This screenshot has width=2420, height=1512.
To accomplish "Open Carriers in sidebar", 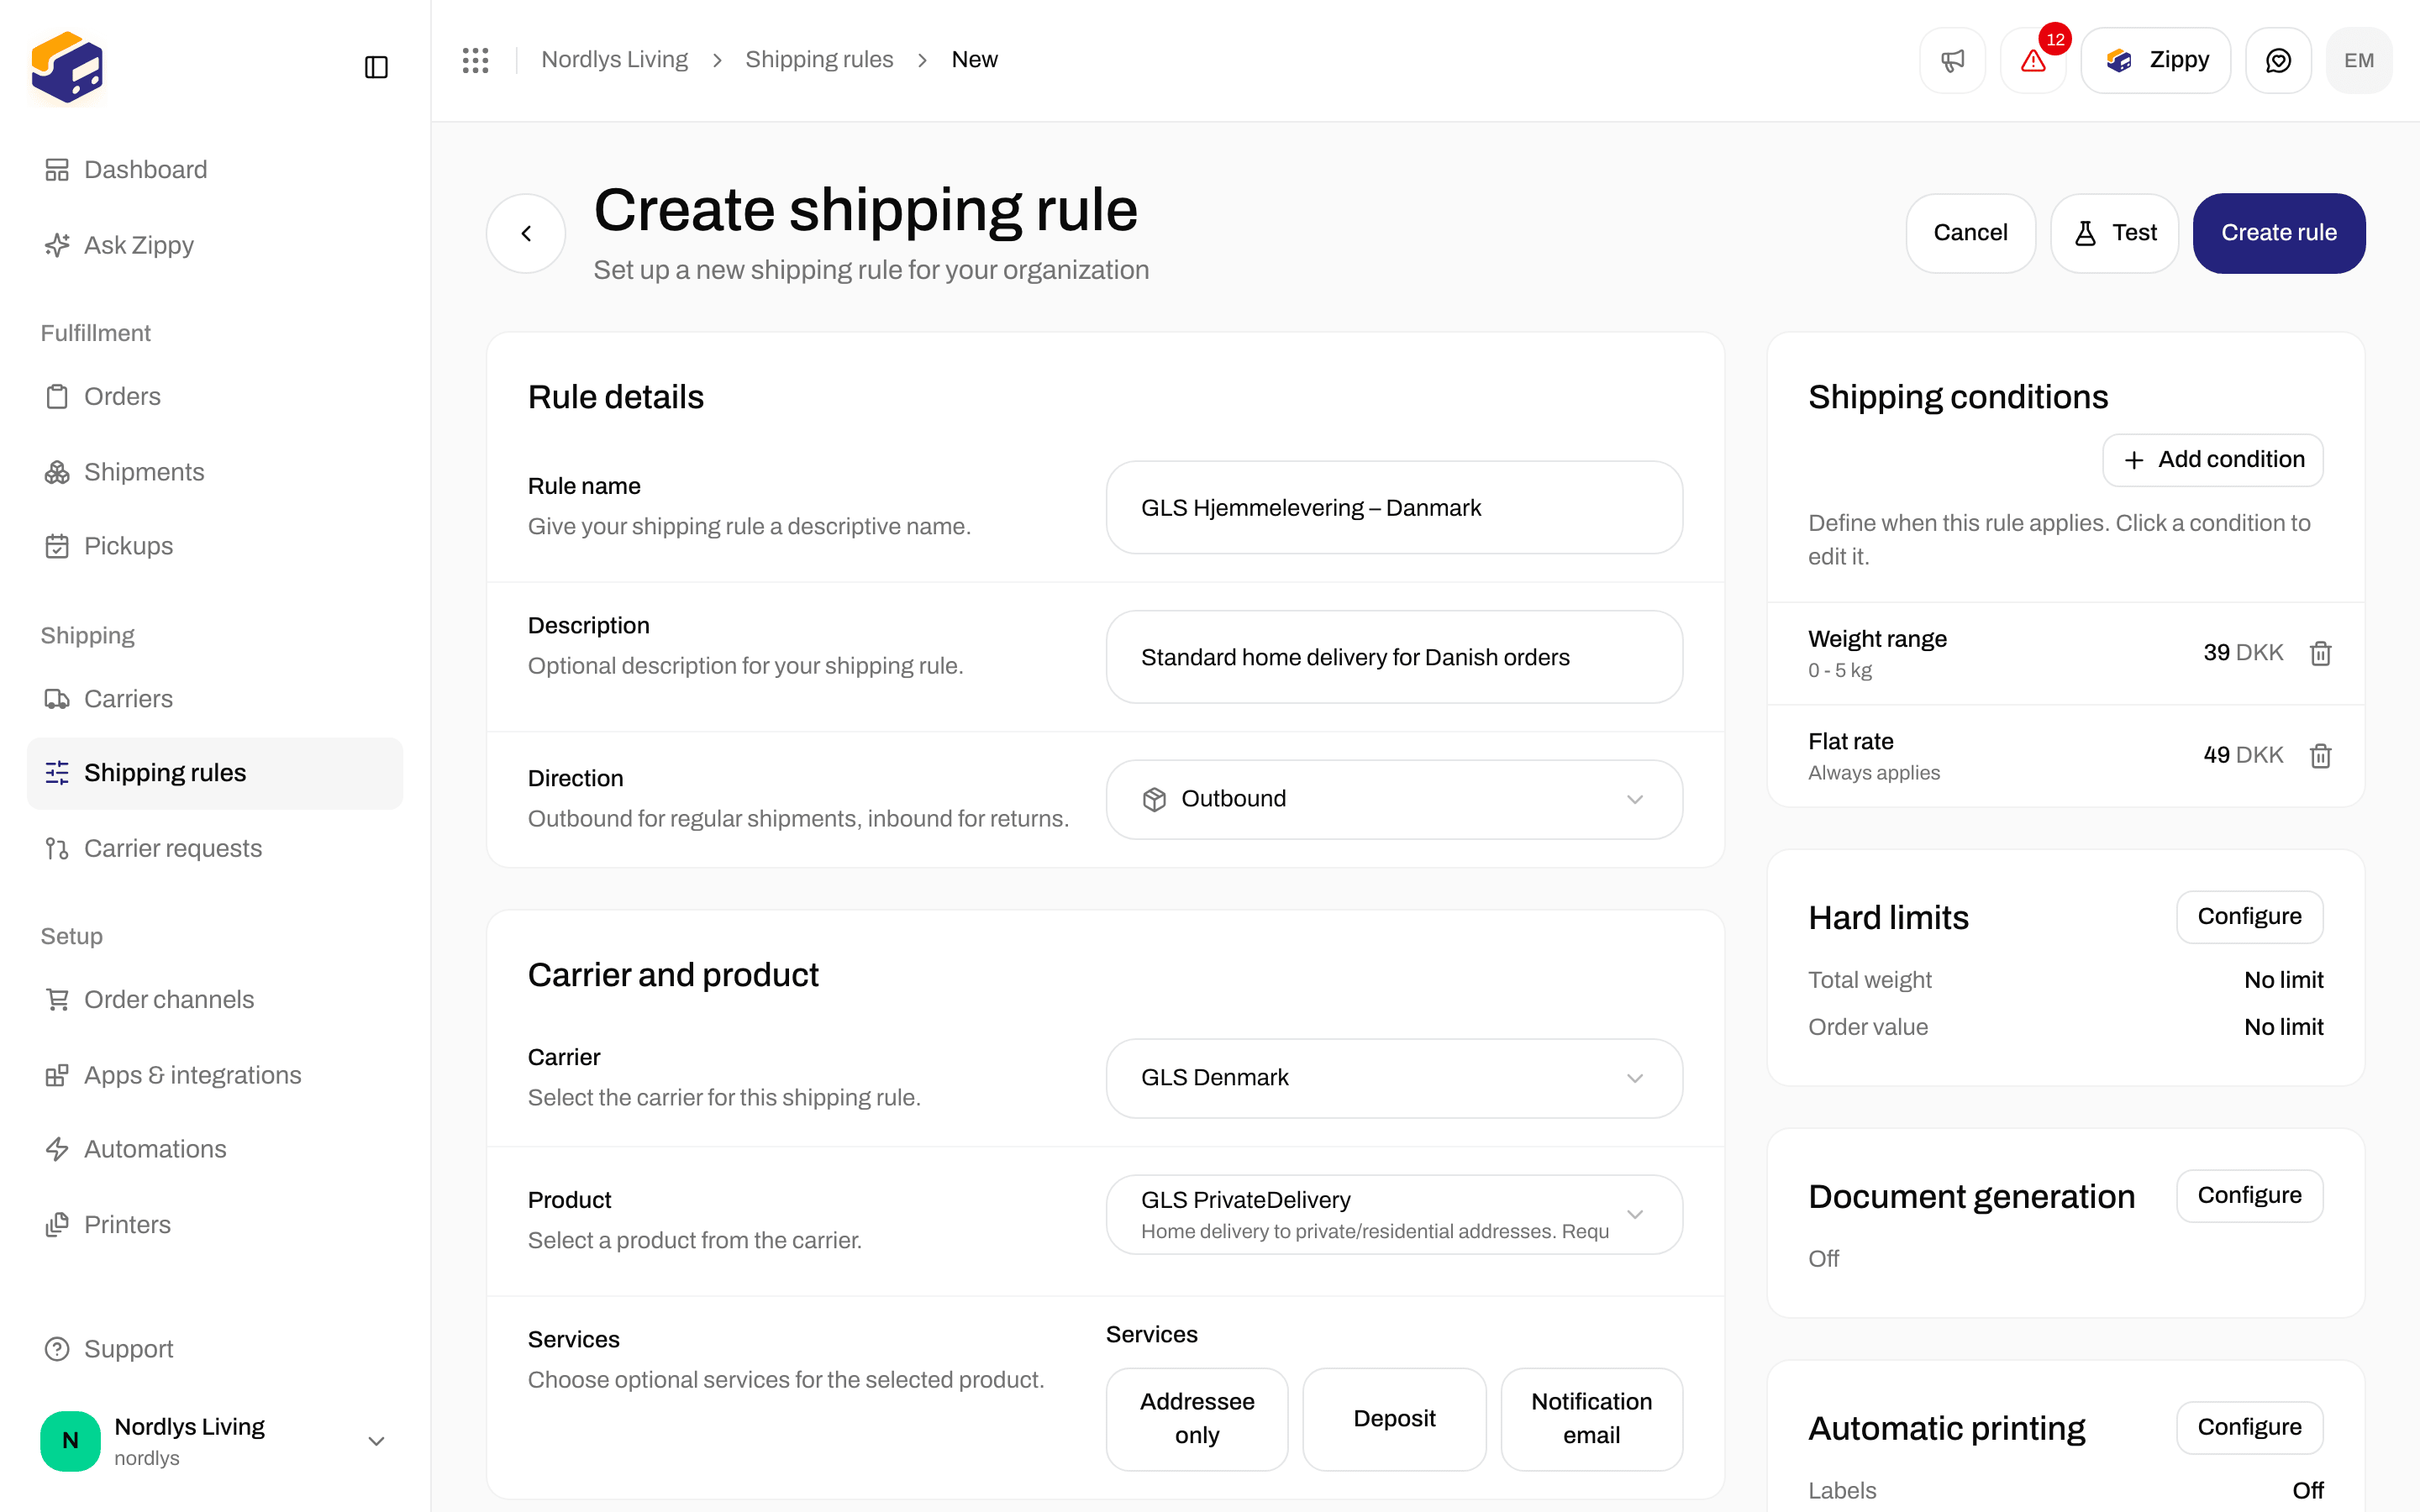I will click(x=215, y=699).
